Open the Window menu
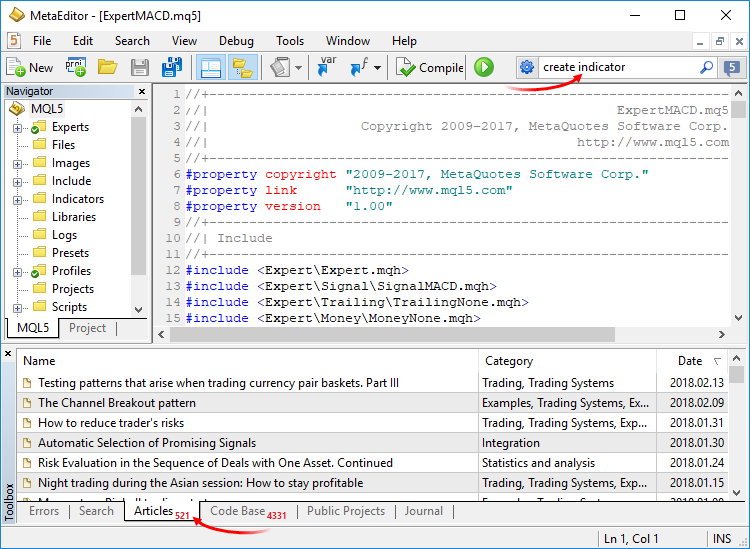The height and width of the screenshot is (549, 750). click(x=348, y=41)
